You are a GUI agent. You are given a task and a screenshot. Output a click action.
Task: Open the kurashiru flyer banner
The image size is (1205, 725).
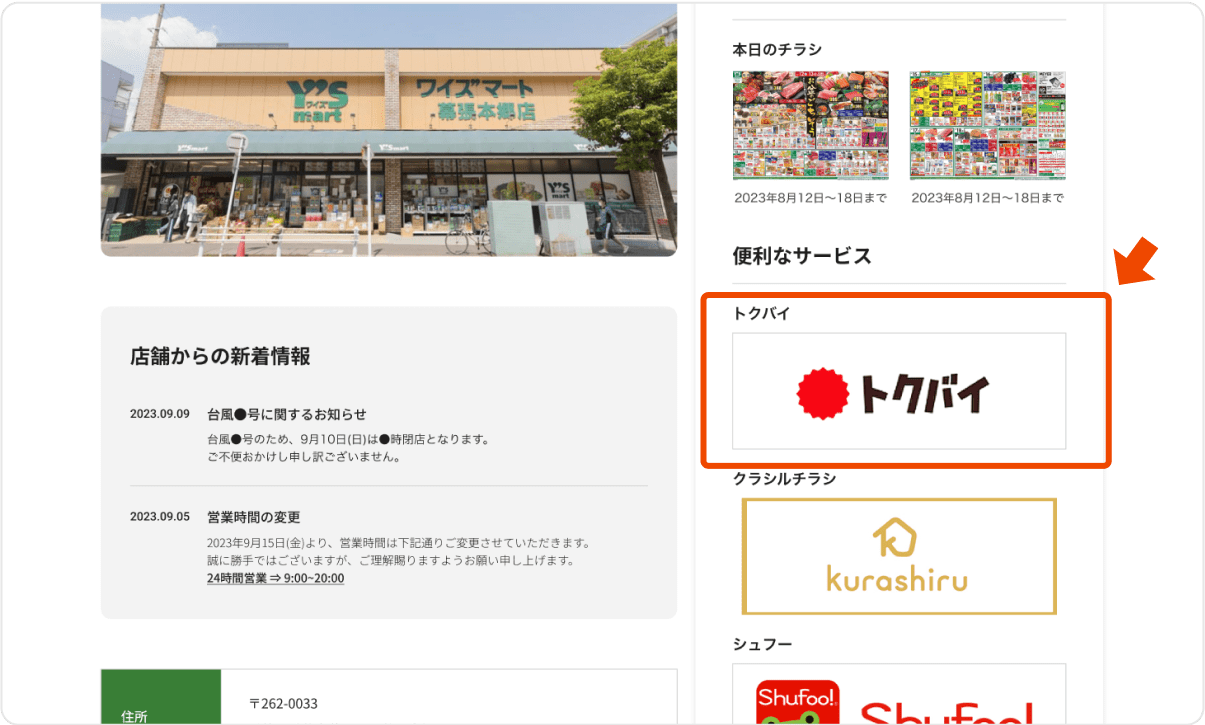point(899,556)
